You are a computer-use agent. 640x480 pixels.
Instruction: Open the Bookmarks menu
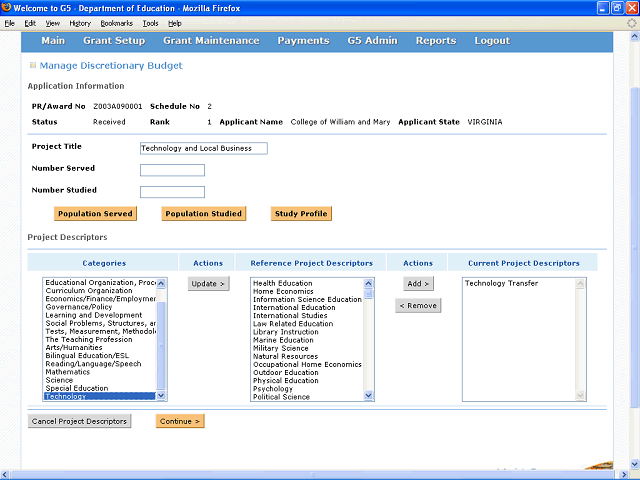point(116,22)
